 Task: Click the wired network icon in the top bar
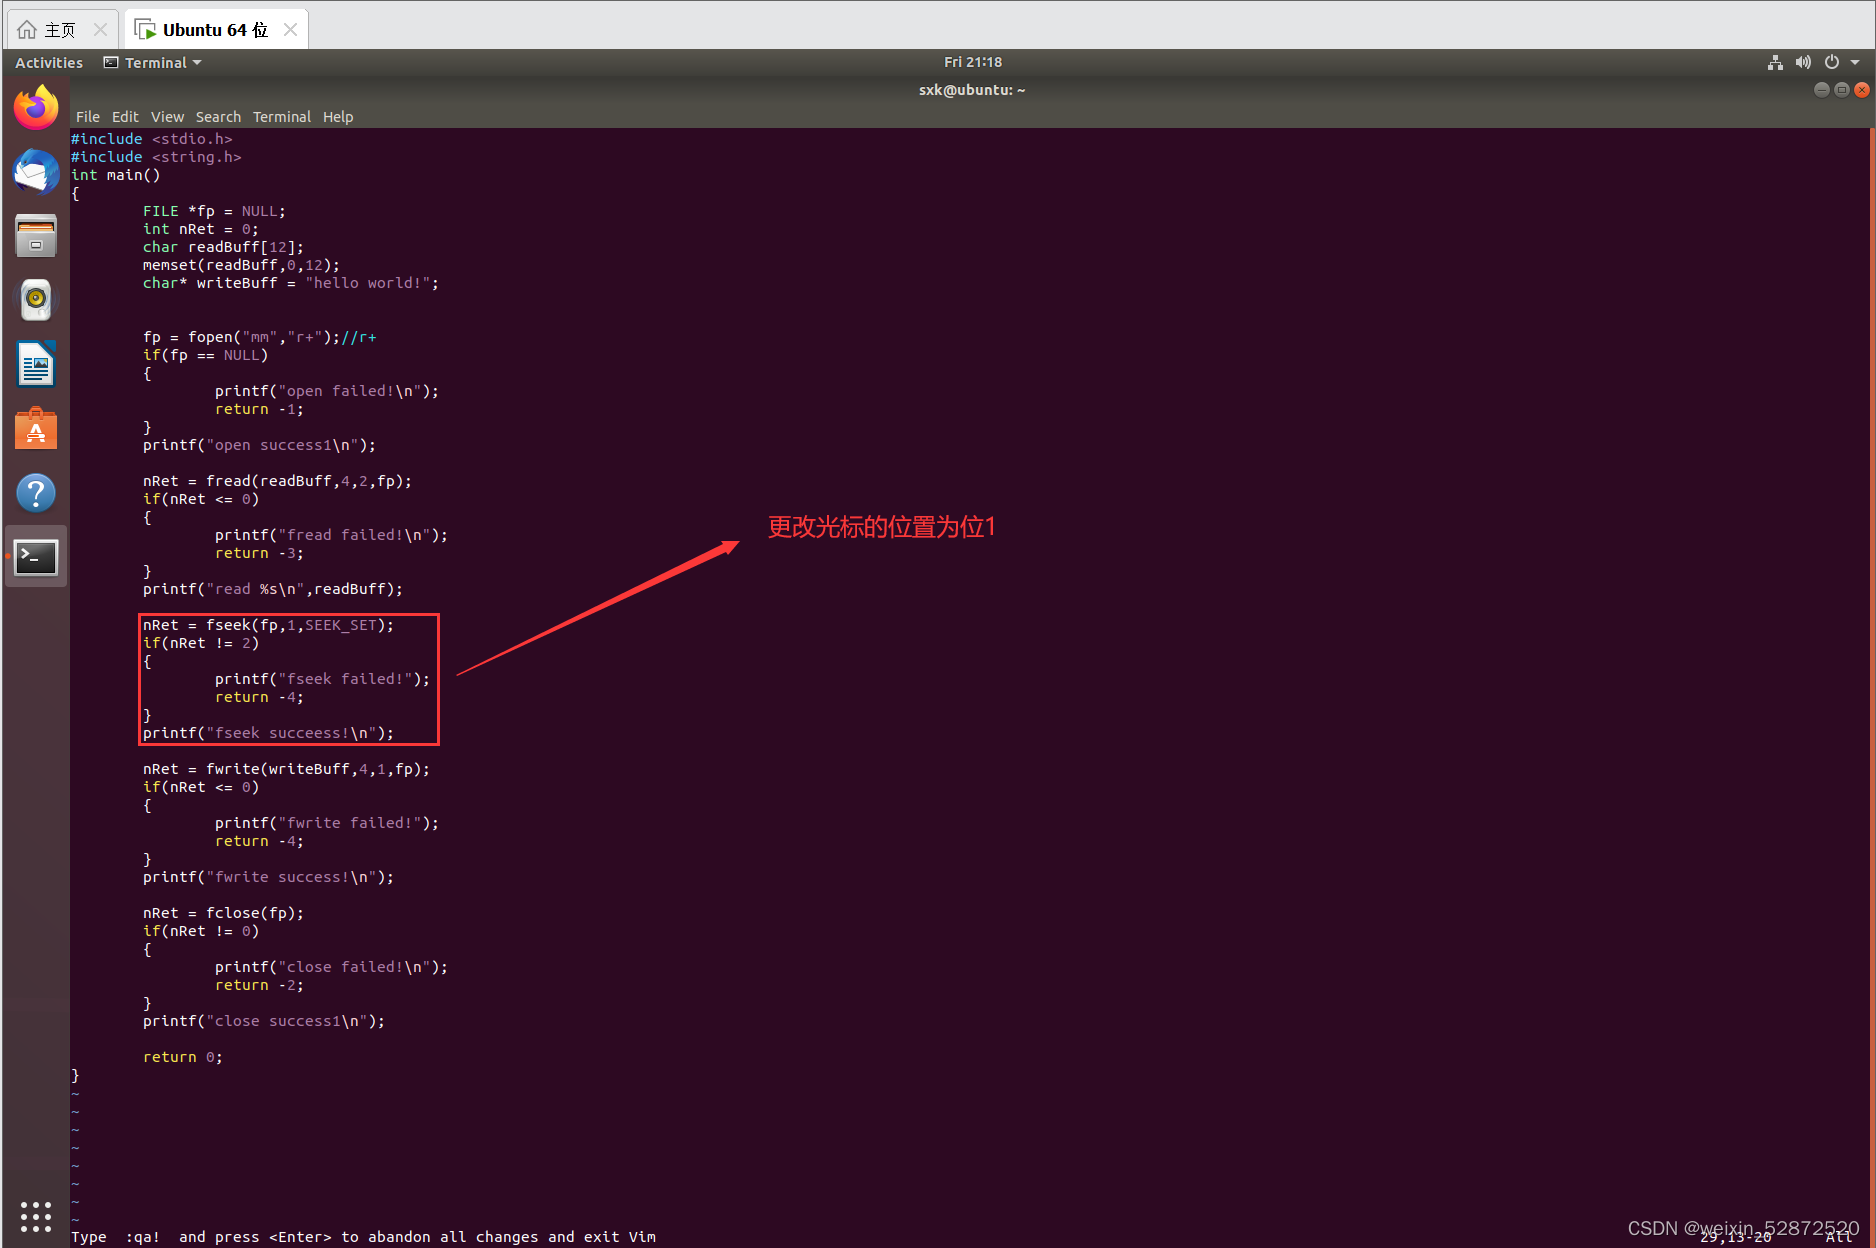[x=1775, y=62]
